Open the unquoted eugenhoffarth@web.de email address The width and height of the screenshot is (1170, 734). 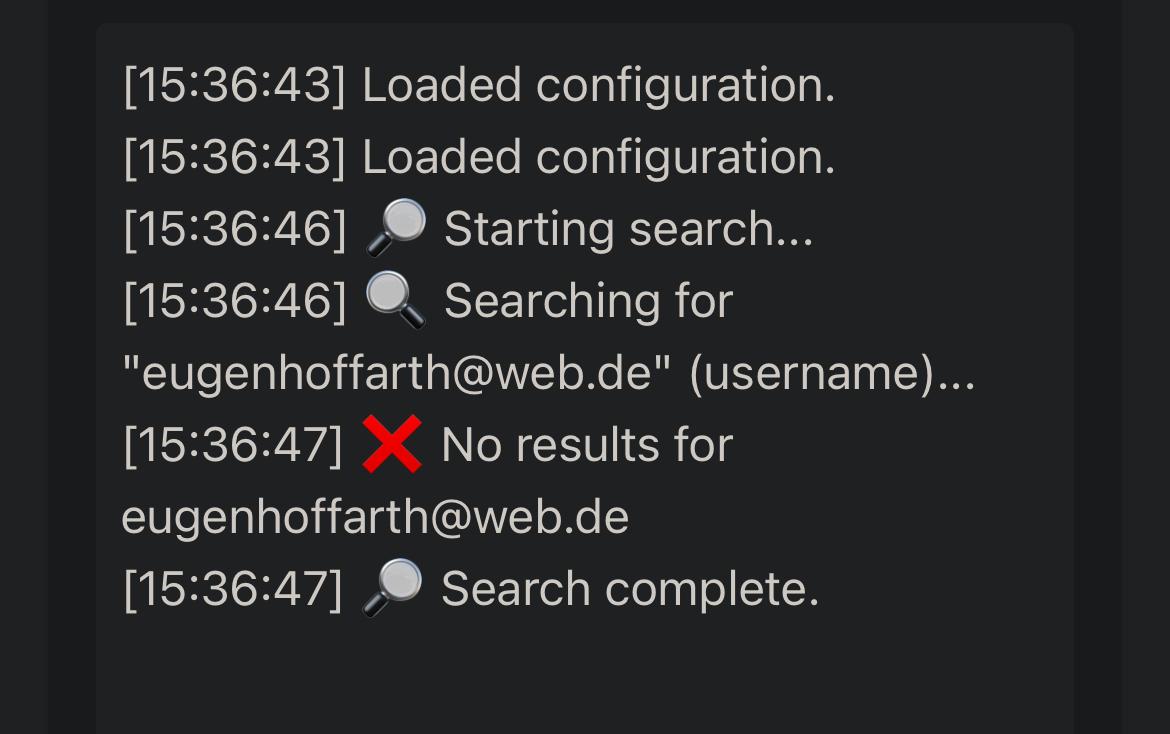(x=375, y=517)
